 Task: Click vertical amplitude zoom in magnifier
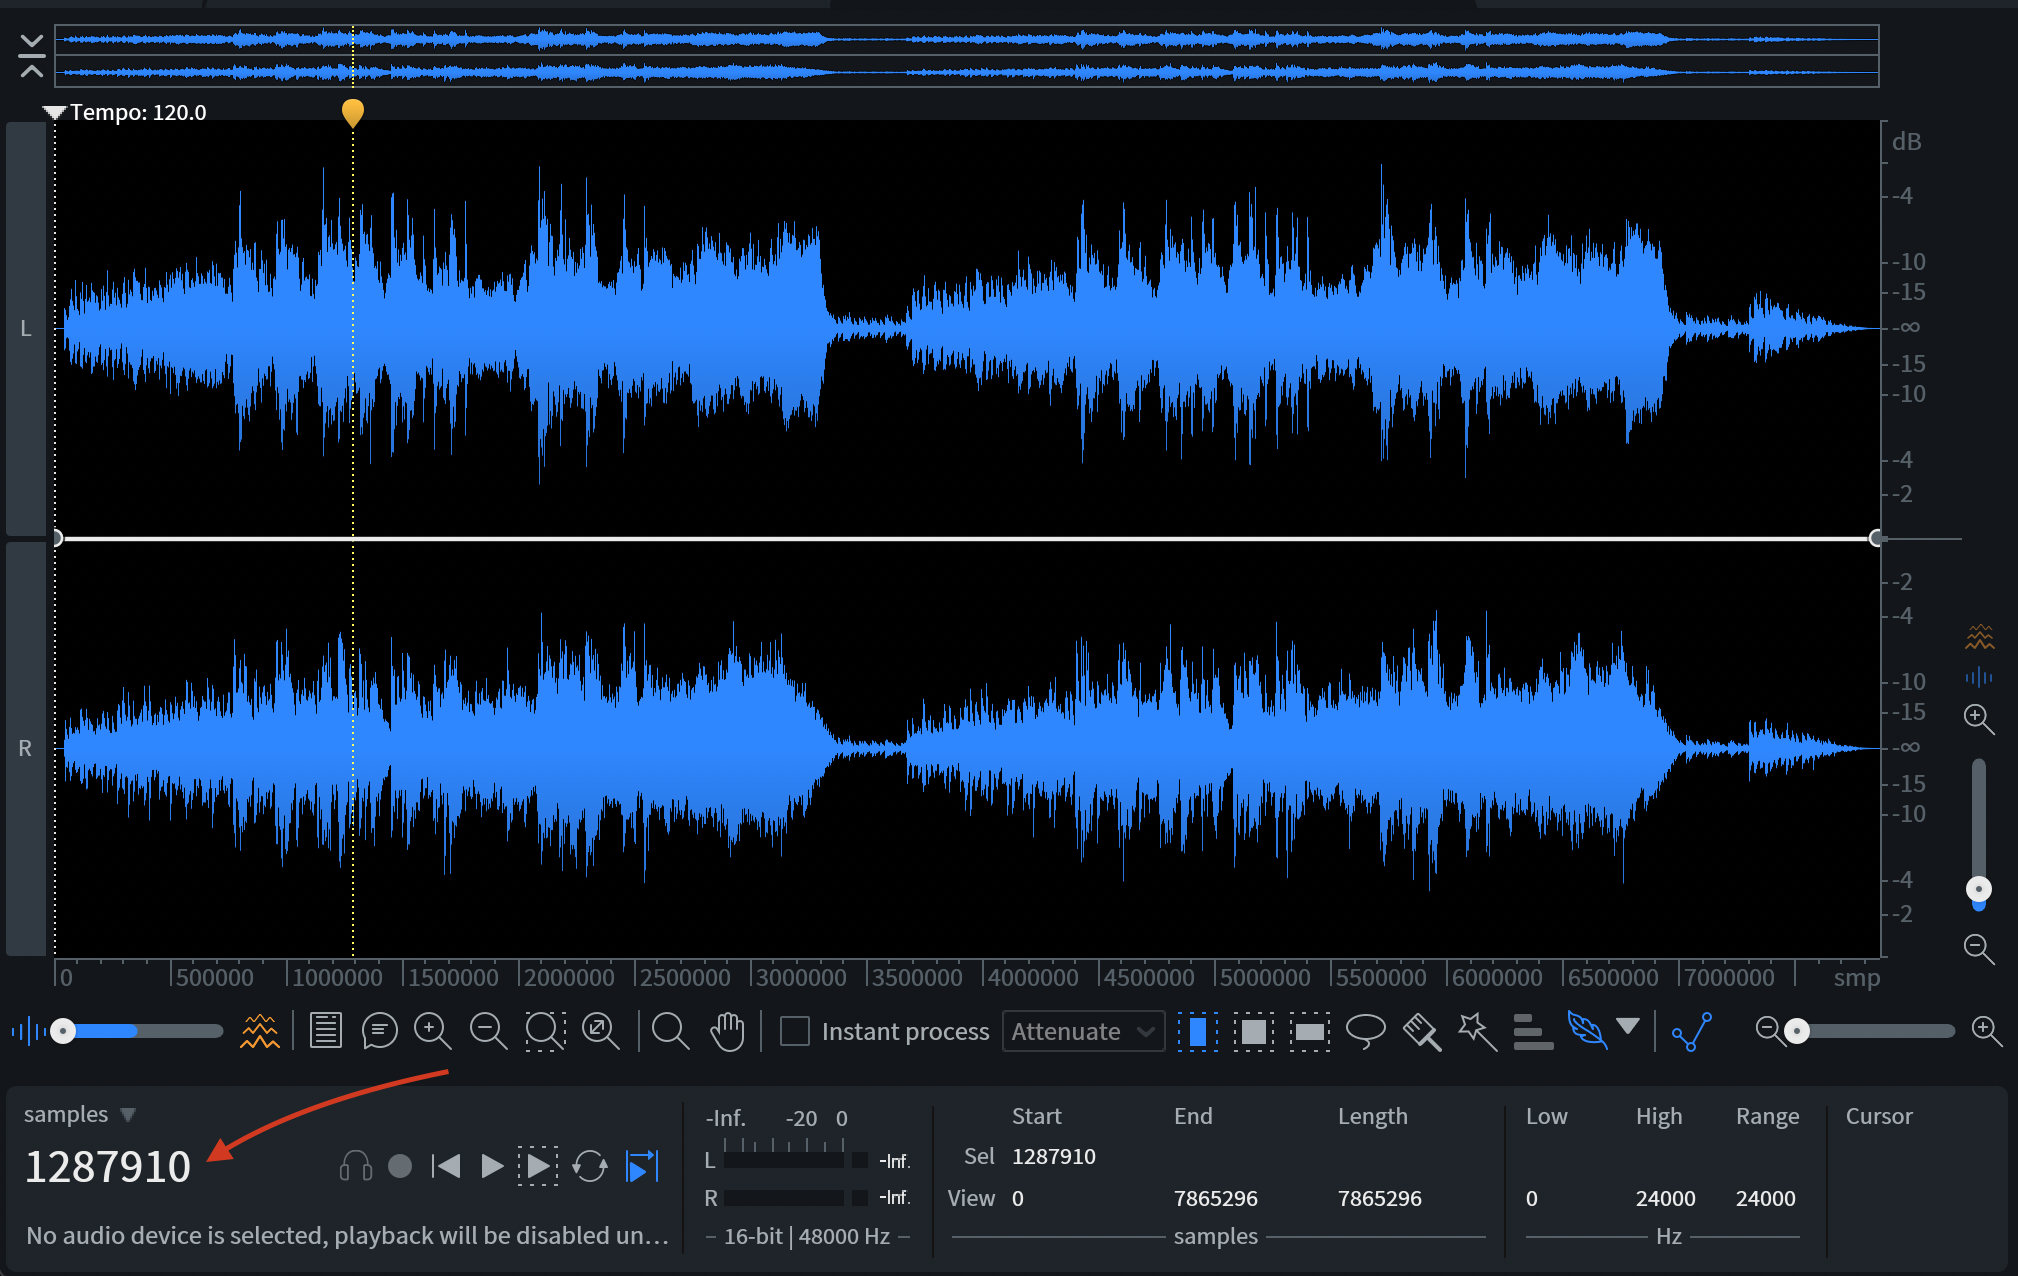(1979, 719)
